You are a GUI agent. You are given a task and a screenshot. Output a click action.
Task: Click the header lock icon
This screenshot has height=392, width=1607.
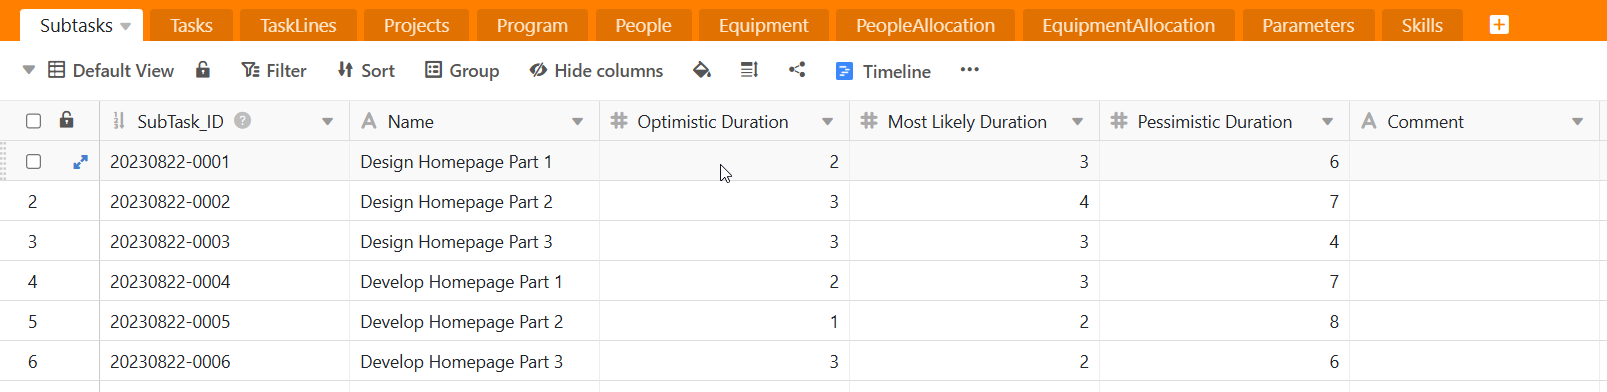tap(67, 120)
